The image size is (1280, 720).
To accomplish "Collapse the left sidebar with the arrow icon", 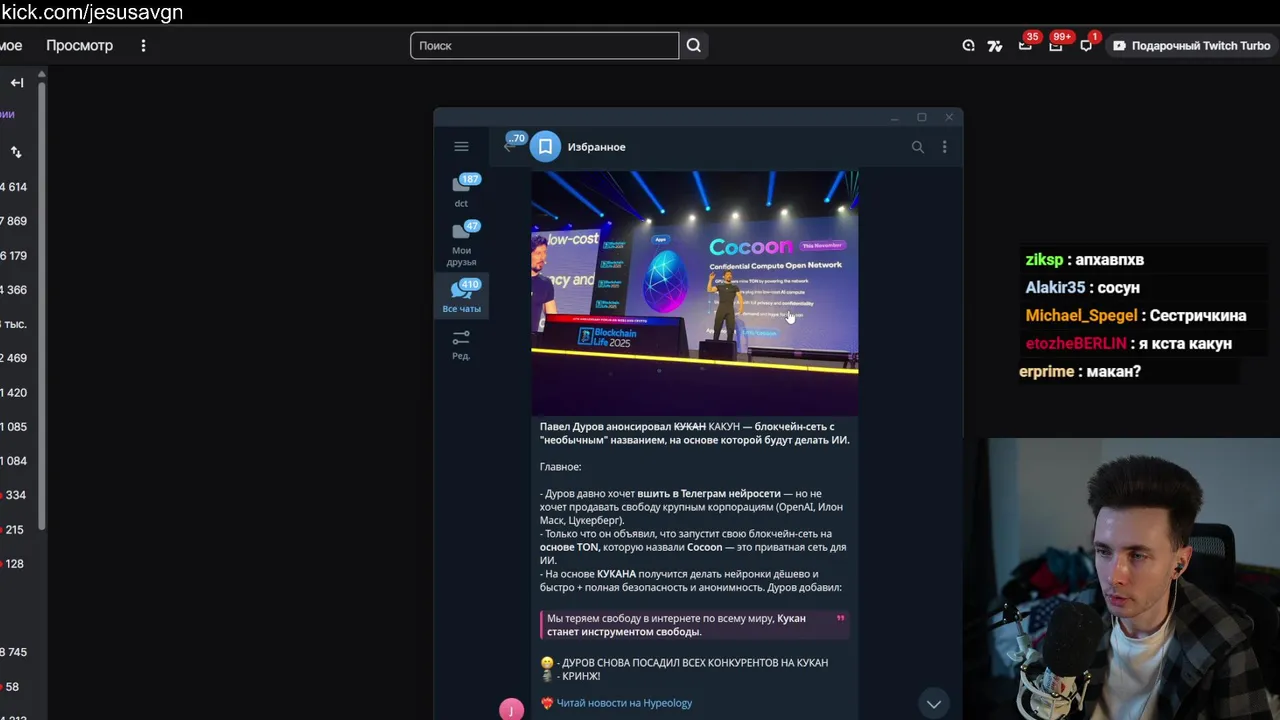I will coord(17,83).
